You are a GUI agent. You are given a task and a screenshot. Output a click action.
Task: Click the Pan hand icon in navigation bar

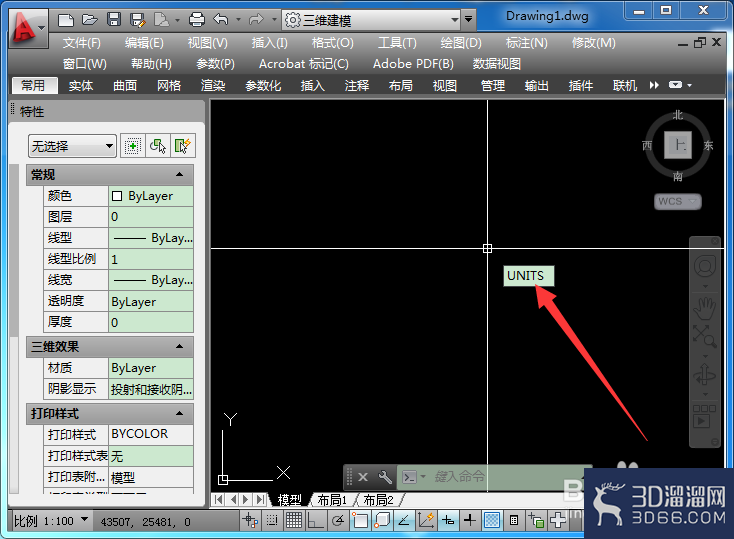point(705,308)
